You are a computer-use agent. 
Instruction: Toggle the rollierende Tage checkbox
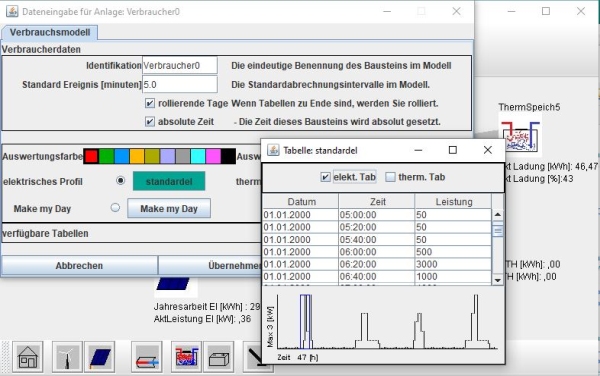150,103
